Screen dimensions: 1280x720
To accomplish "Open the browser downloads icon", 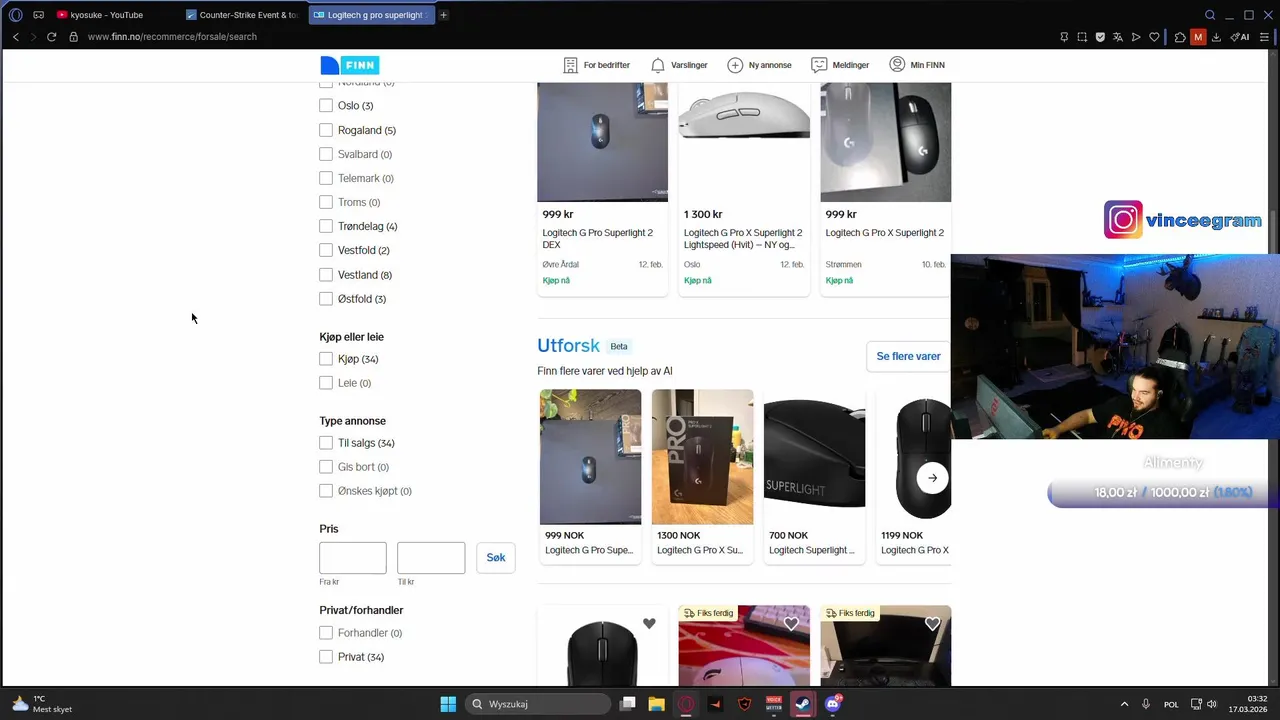I will click(1216, 37).
